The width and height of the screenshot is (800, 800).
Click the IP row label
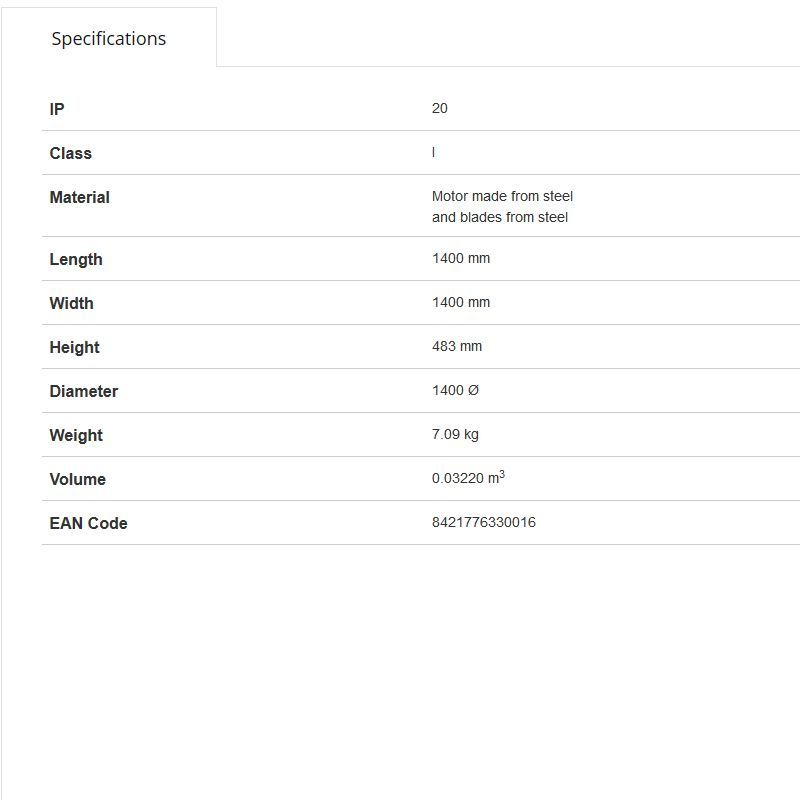coord(57,109)
